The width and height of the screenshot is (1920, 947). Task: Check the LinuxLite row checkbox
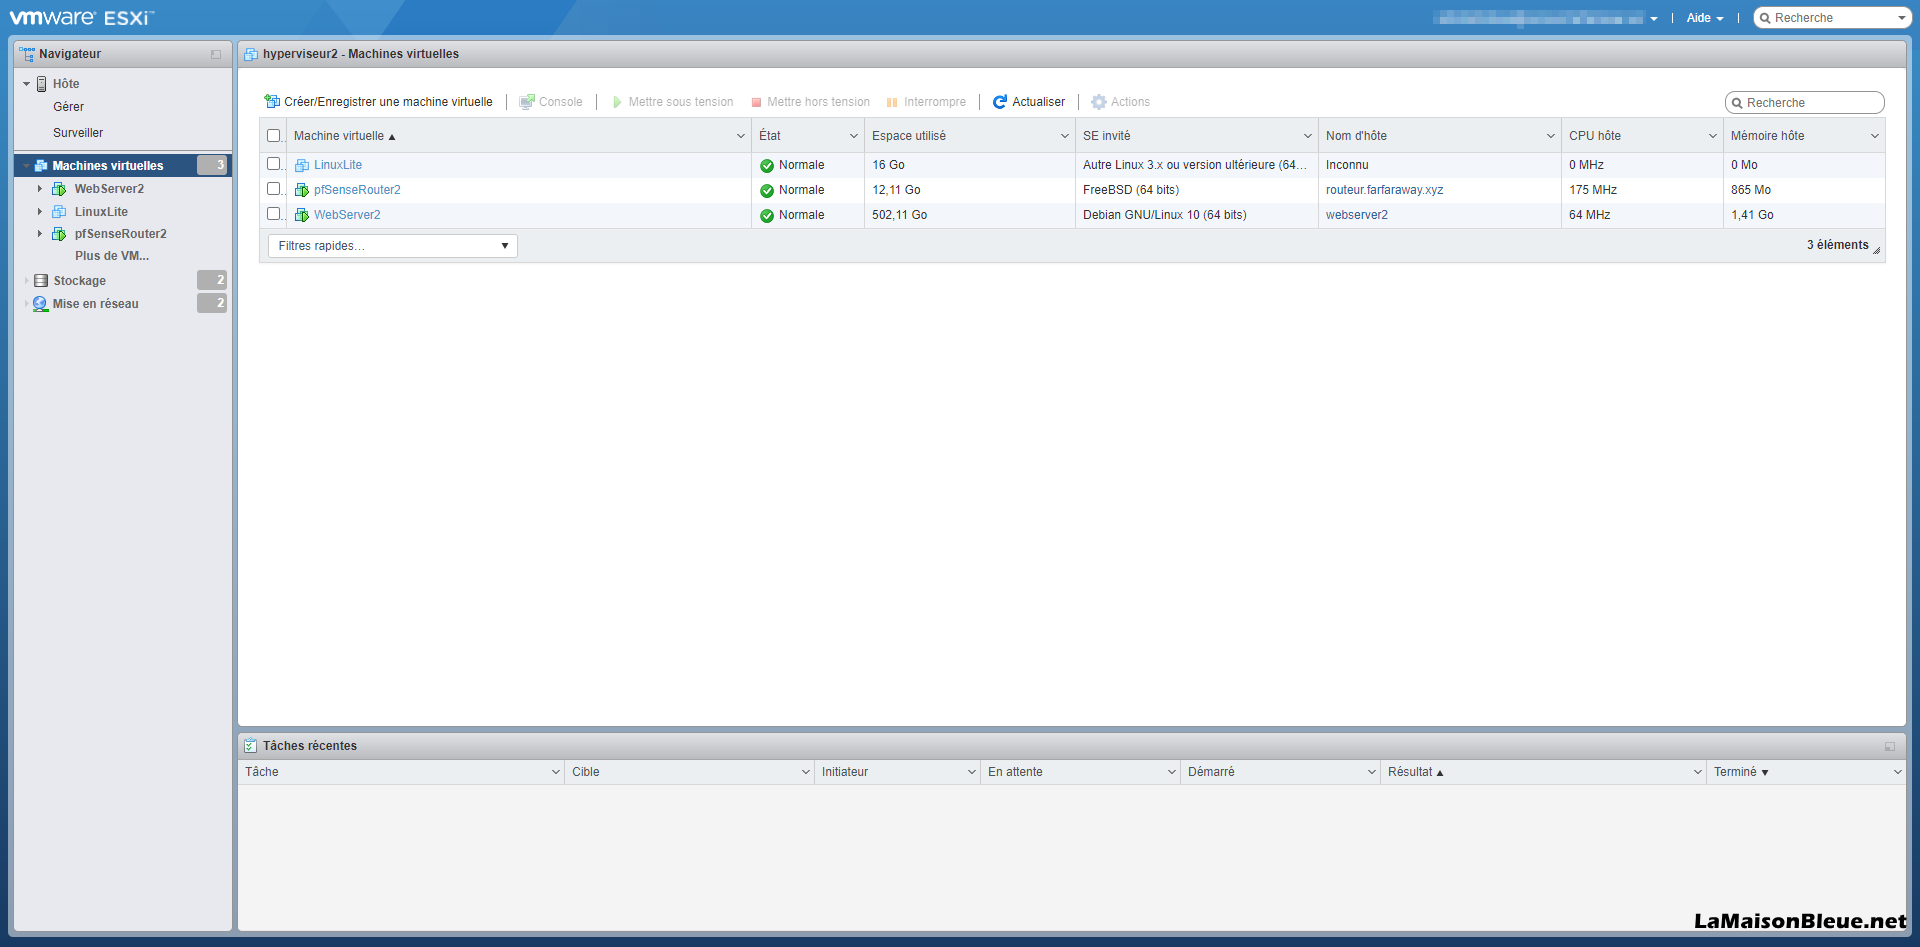point(274,164)
